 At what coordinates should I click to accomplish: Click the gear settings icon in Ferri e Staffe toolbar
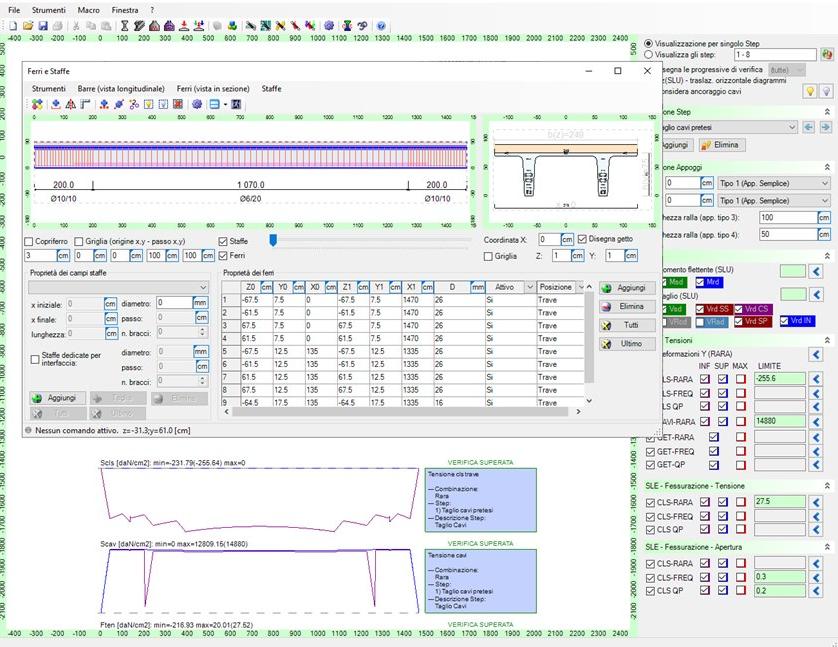pos(197,104)
